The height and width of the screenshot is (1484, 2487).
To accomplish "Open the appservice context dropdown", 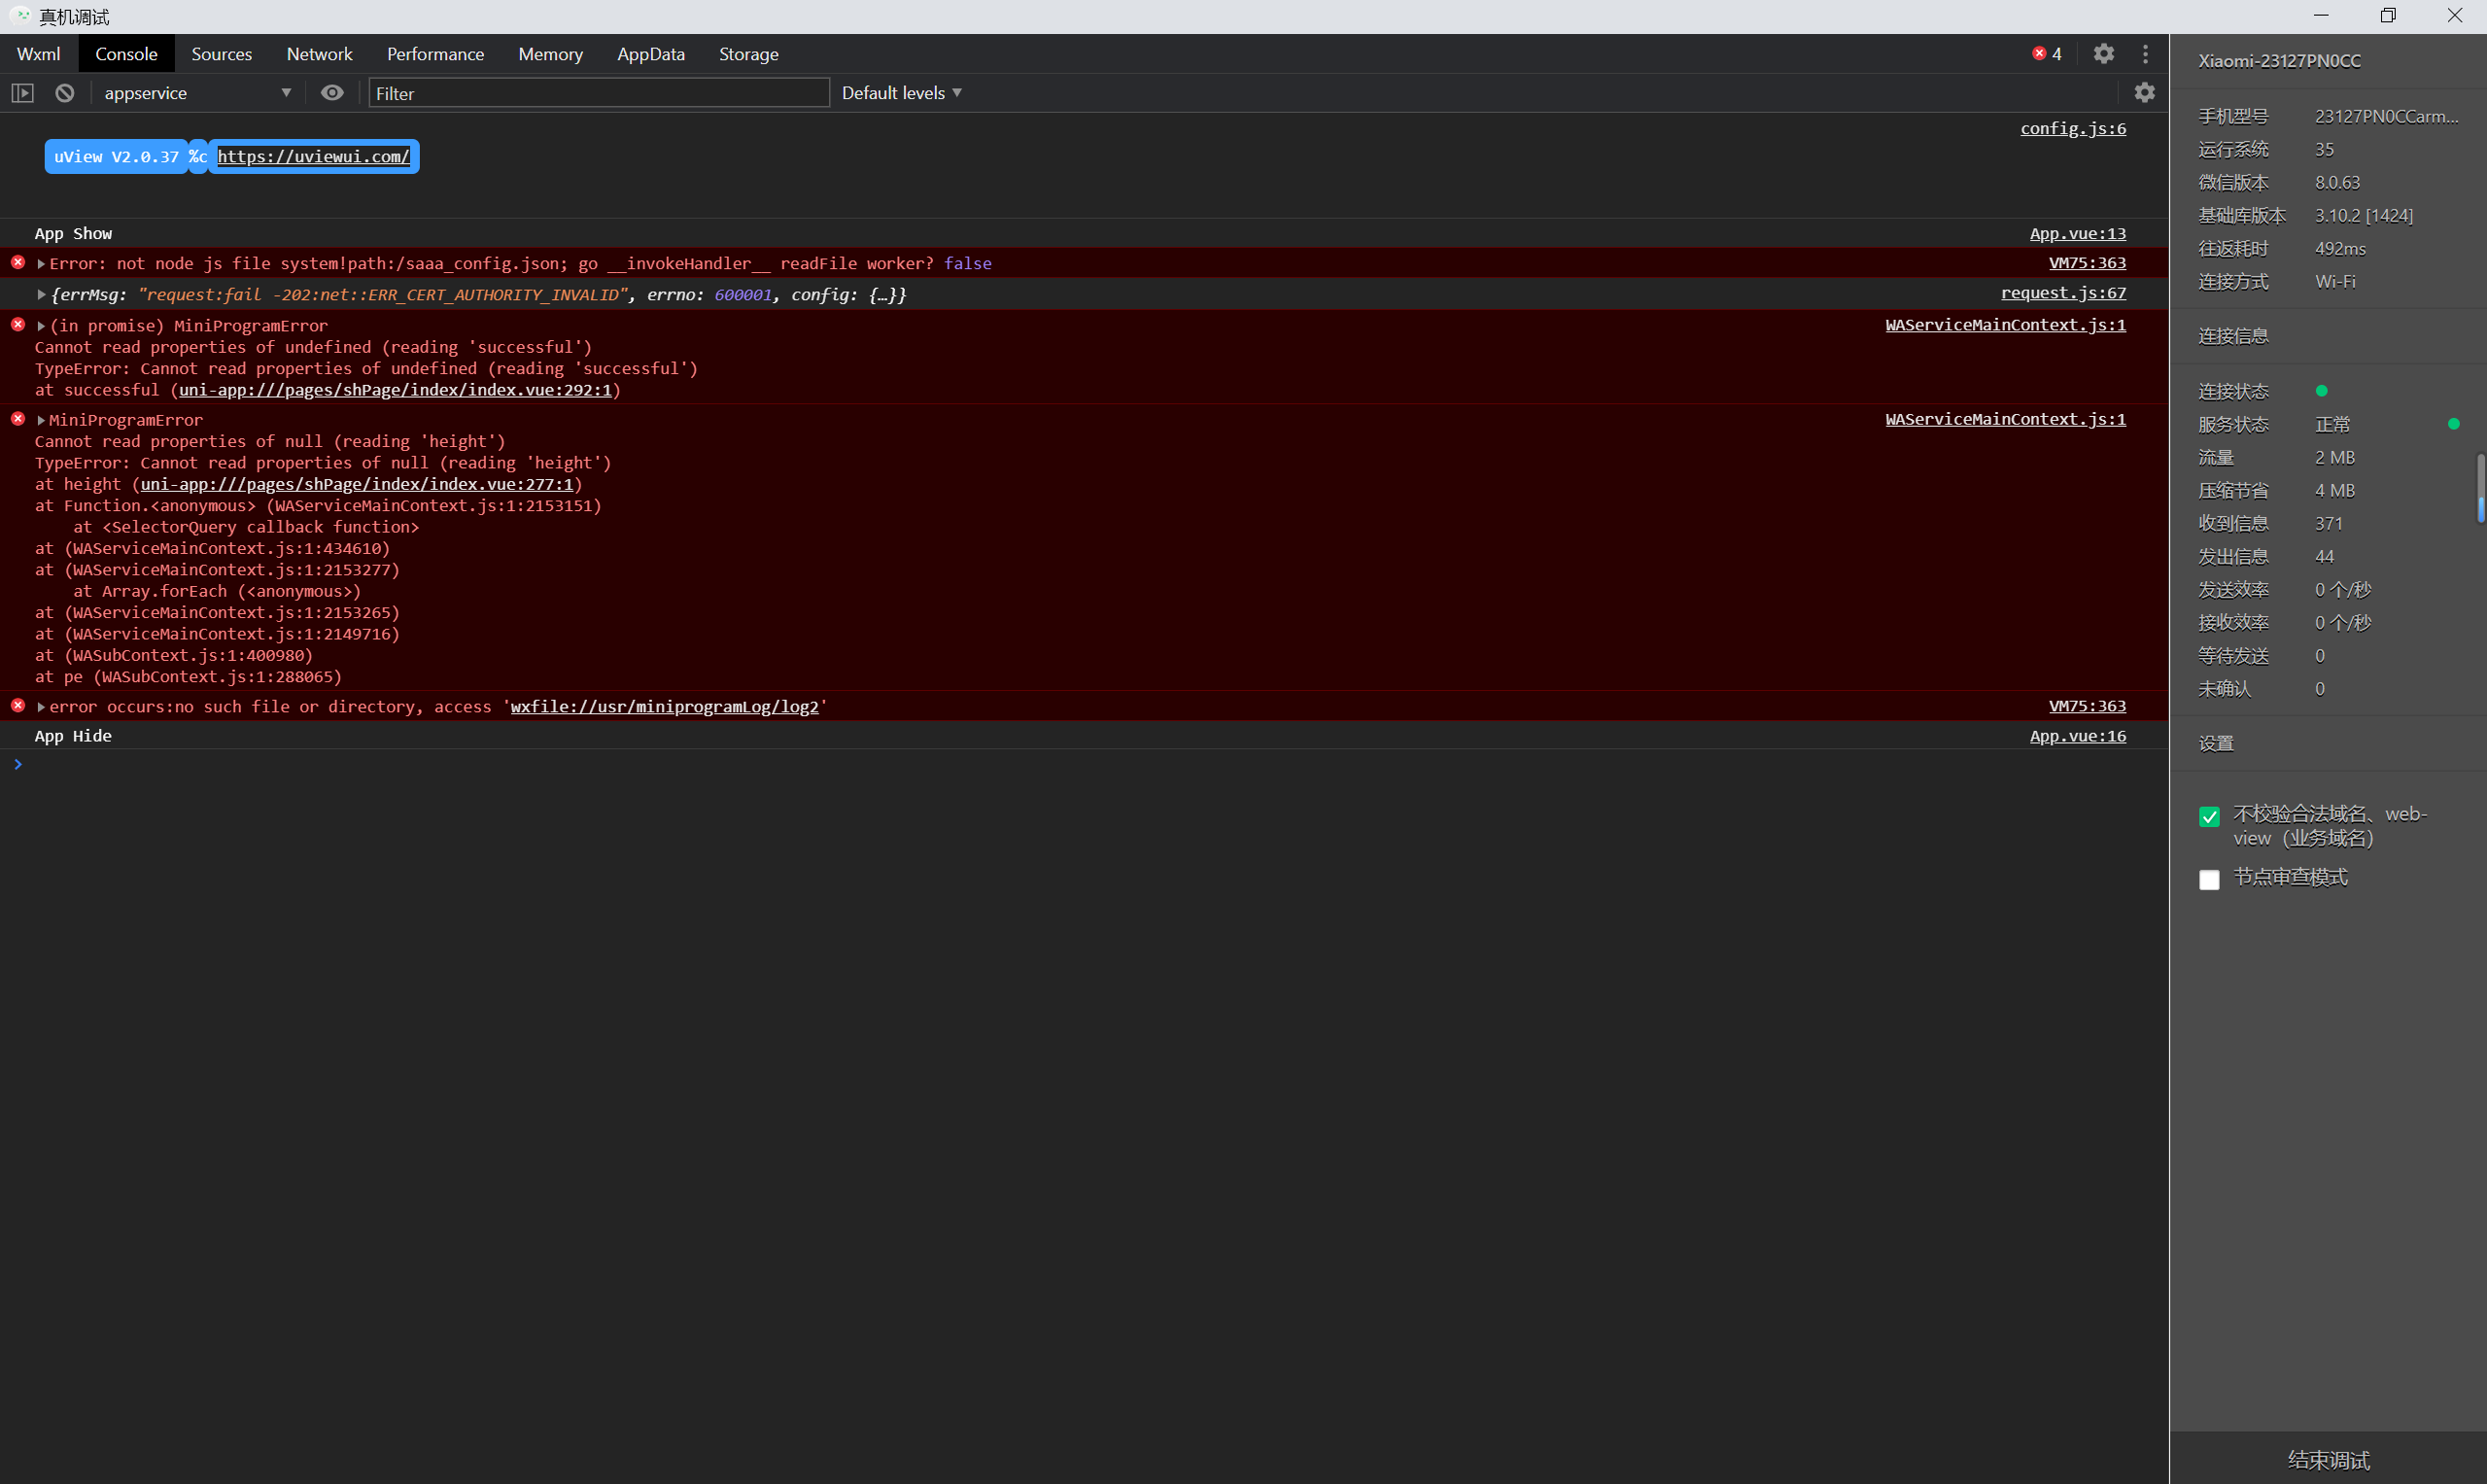I will click(x=196, y=93).
